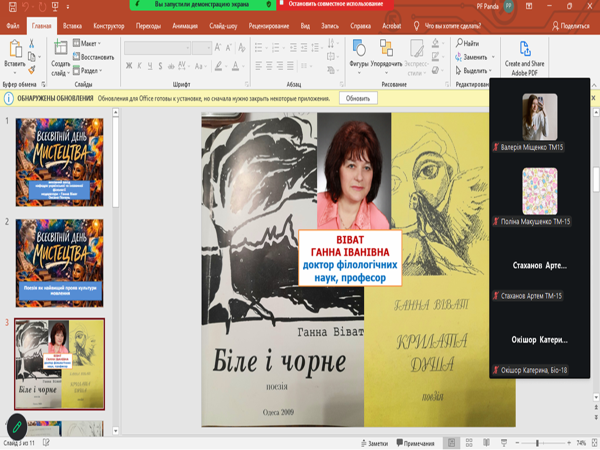Click the Create and Share Adobe PDF icon
Viewport: 600px width, 450px height.
[x=525, y=49]
